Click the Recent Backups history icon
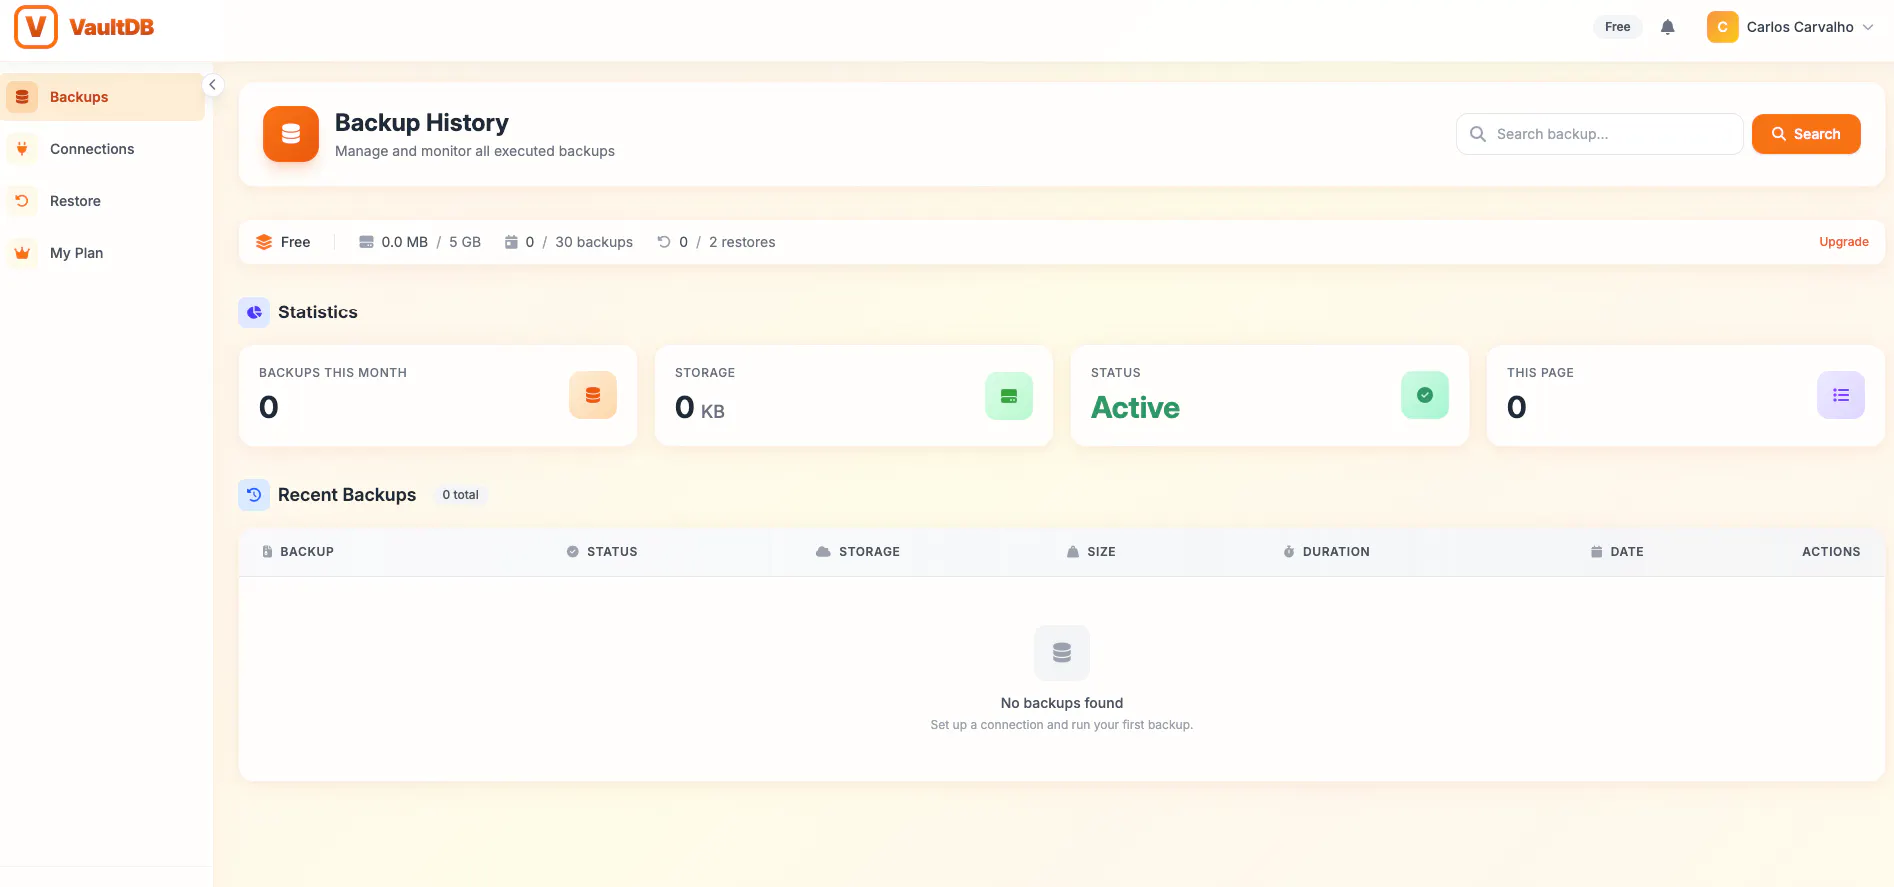Viewport: 1894px width, 887px height. pyautogui.click(x=254, y=495)
